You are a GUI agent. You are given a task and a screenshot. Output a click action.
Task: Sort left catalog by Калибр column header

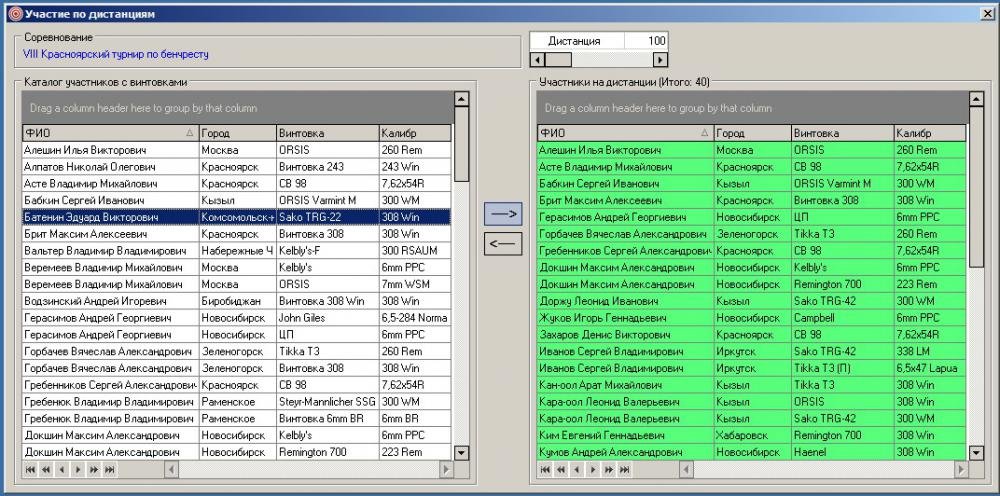click(x=412, y=133)
